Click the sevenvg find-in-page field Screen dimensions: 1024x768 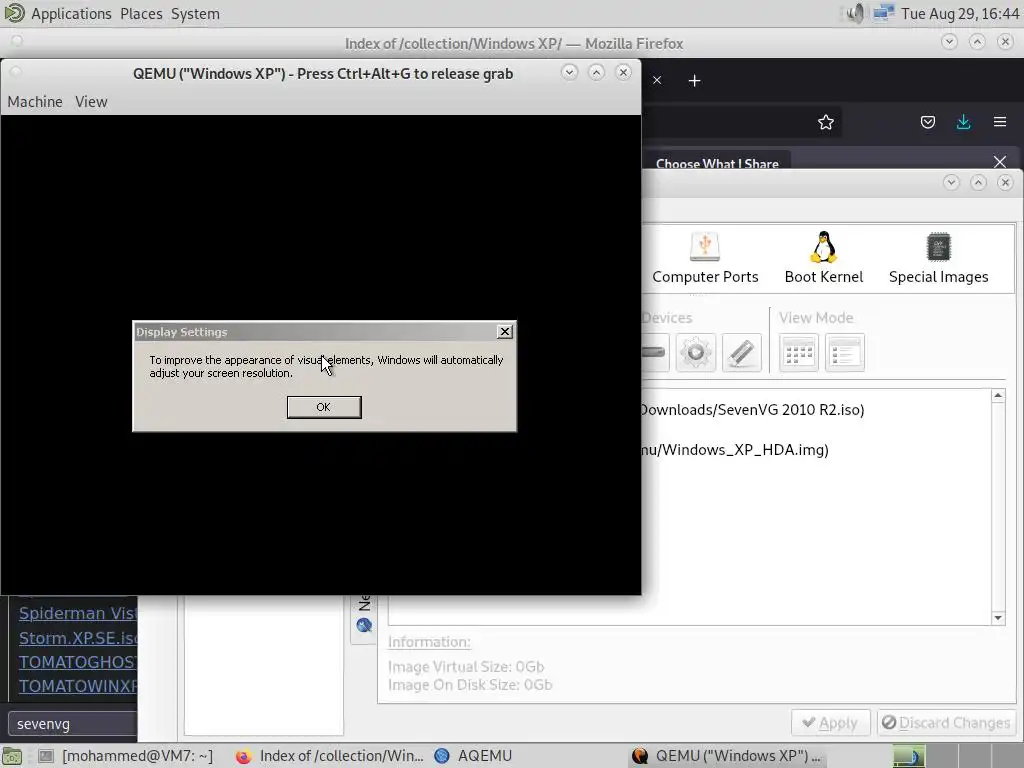[x=72, y=724]
